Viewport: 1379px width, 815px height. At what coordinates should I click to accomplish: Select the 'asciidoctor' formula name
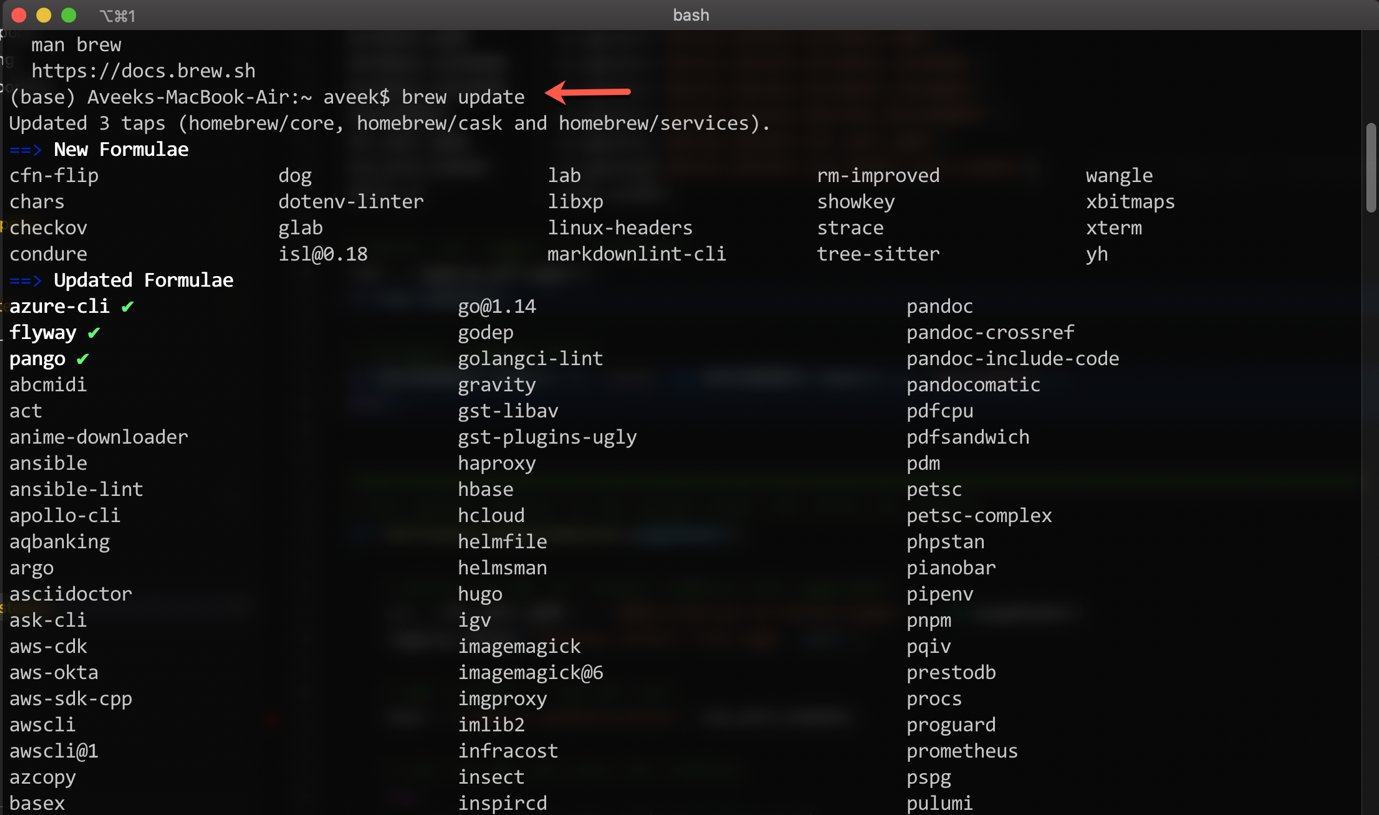click(x=71, y=594)
